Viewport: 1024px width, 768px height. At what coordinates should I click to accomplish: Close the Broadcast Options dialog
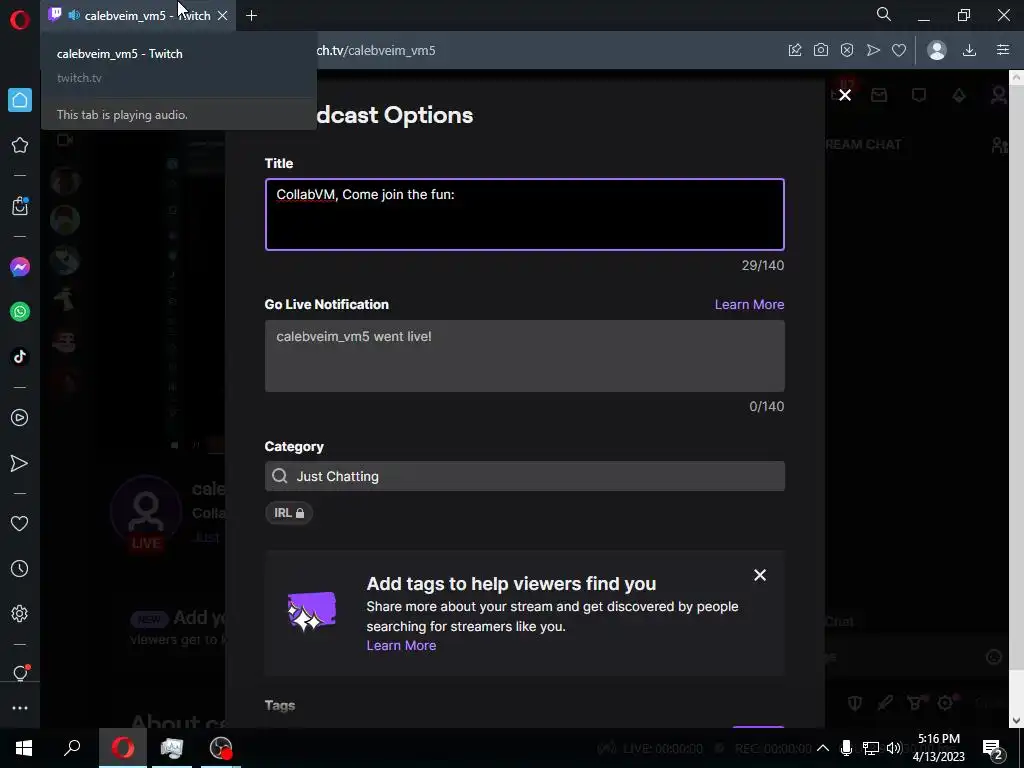[x=845, y=95]
